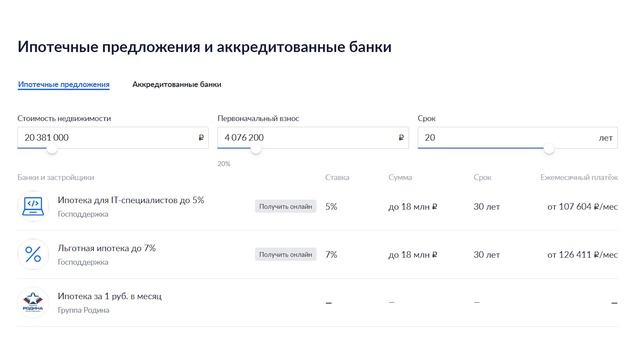Click the ruble sign in Первоначальный взнос field
The image size is (640, 360).
pos(401,138)
